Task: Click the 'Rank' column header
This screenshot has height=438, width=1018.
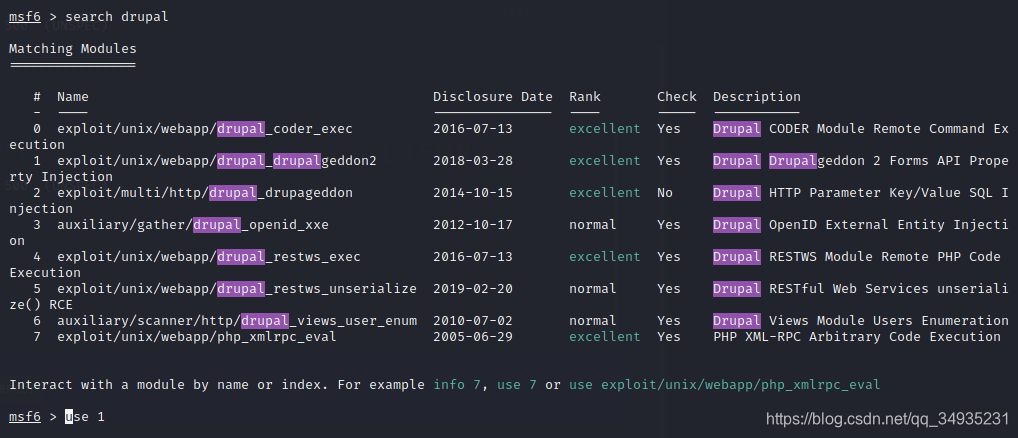Action: (x=585, y=97)
